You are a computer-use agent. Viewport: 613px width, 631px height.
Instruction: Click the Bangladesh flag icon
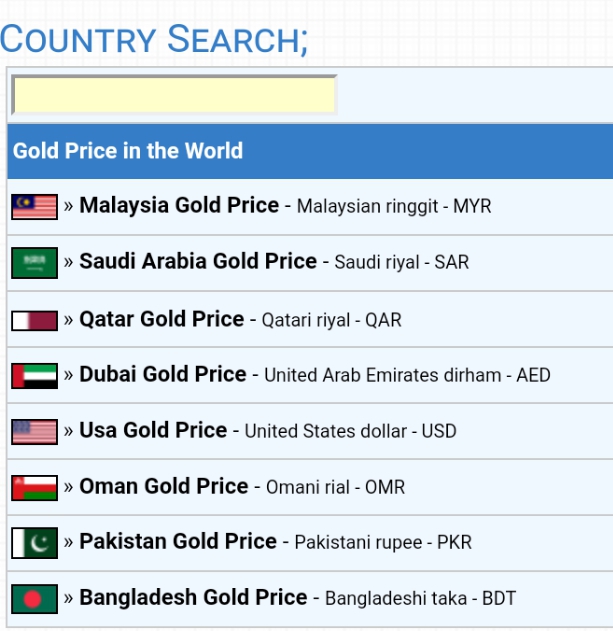click(x=34, y=599)
